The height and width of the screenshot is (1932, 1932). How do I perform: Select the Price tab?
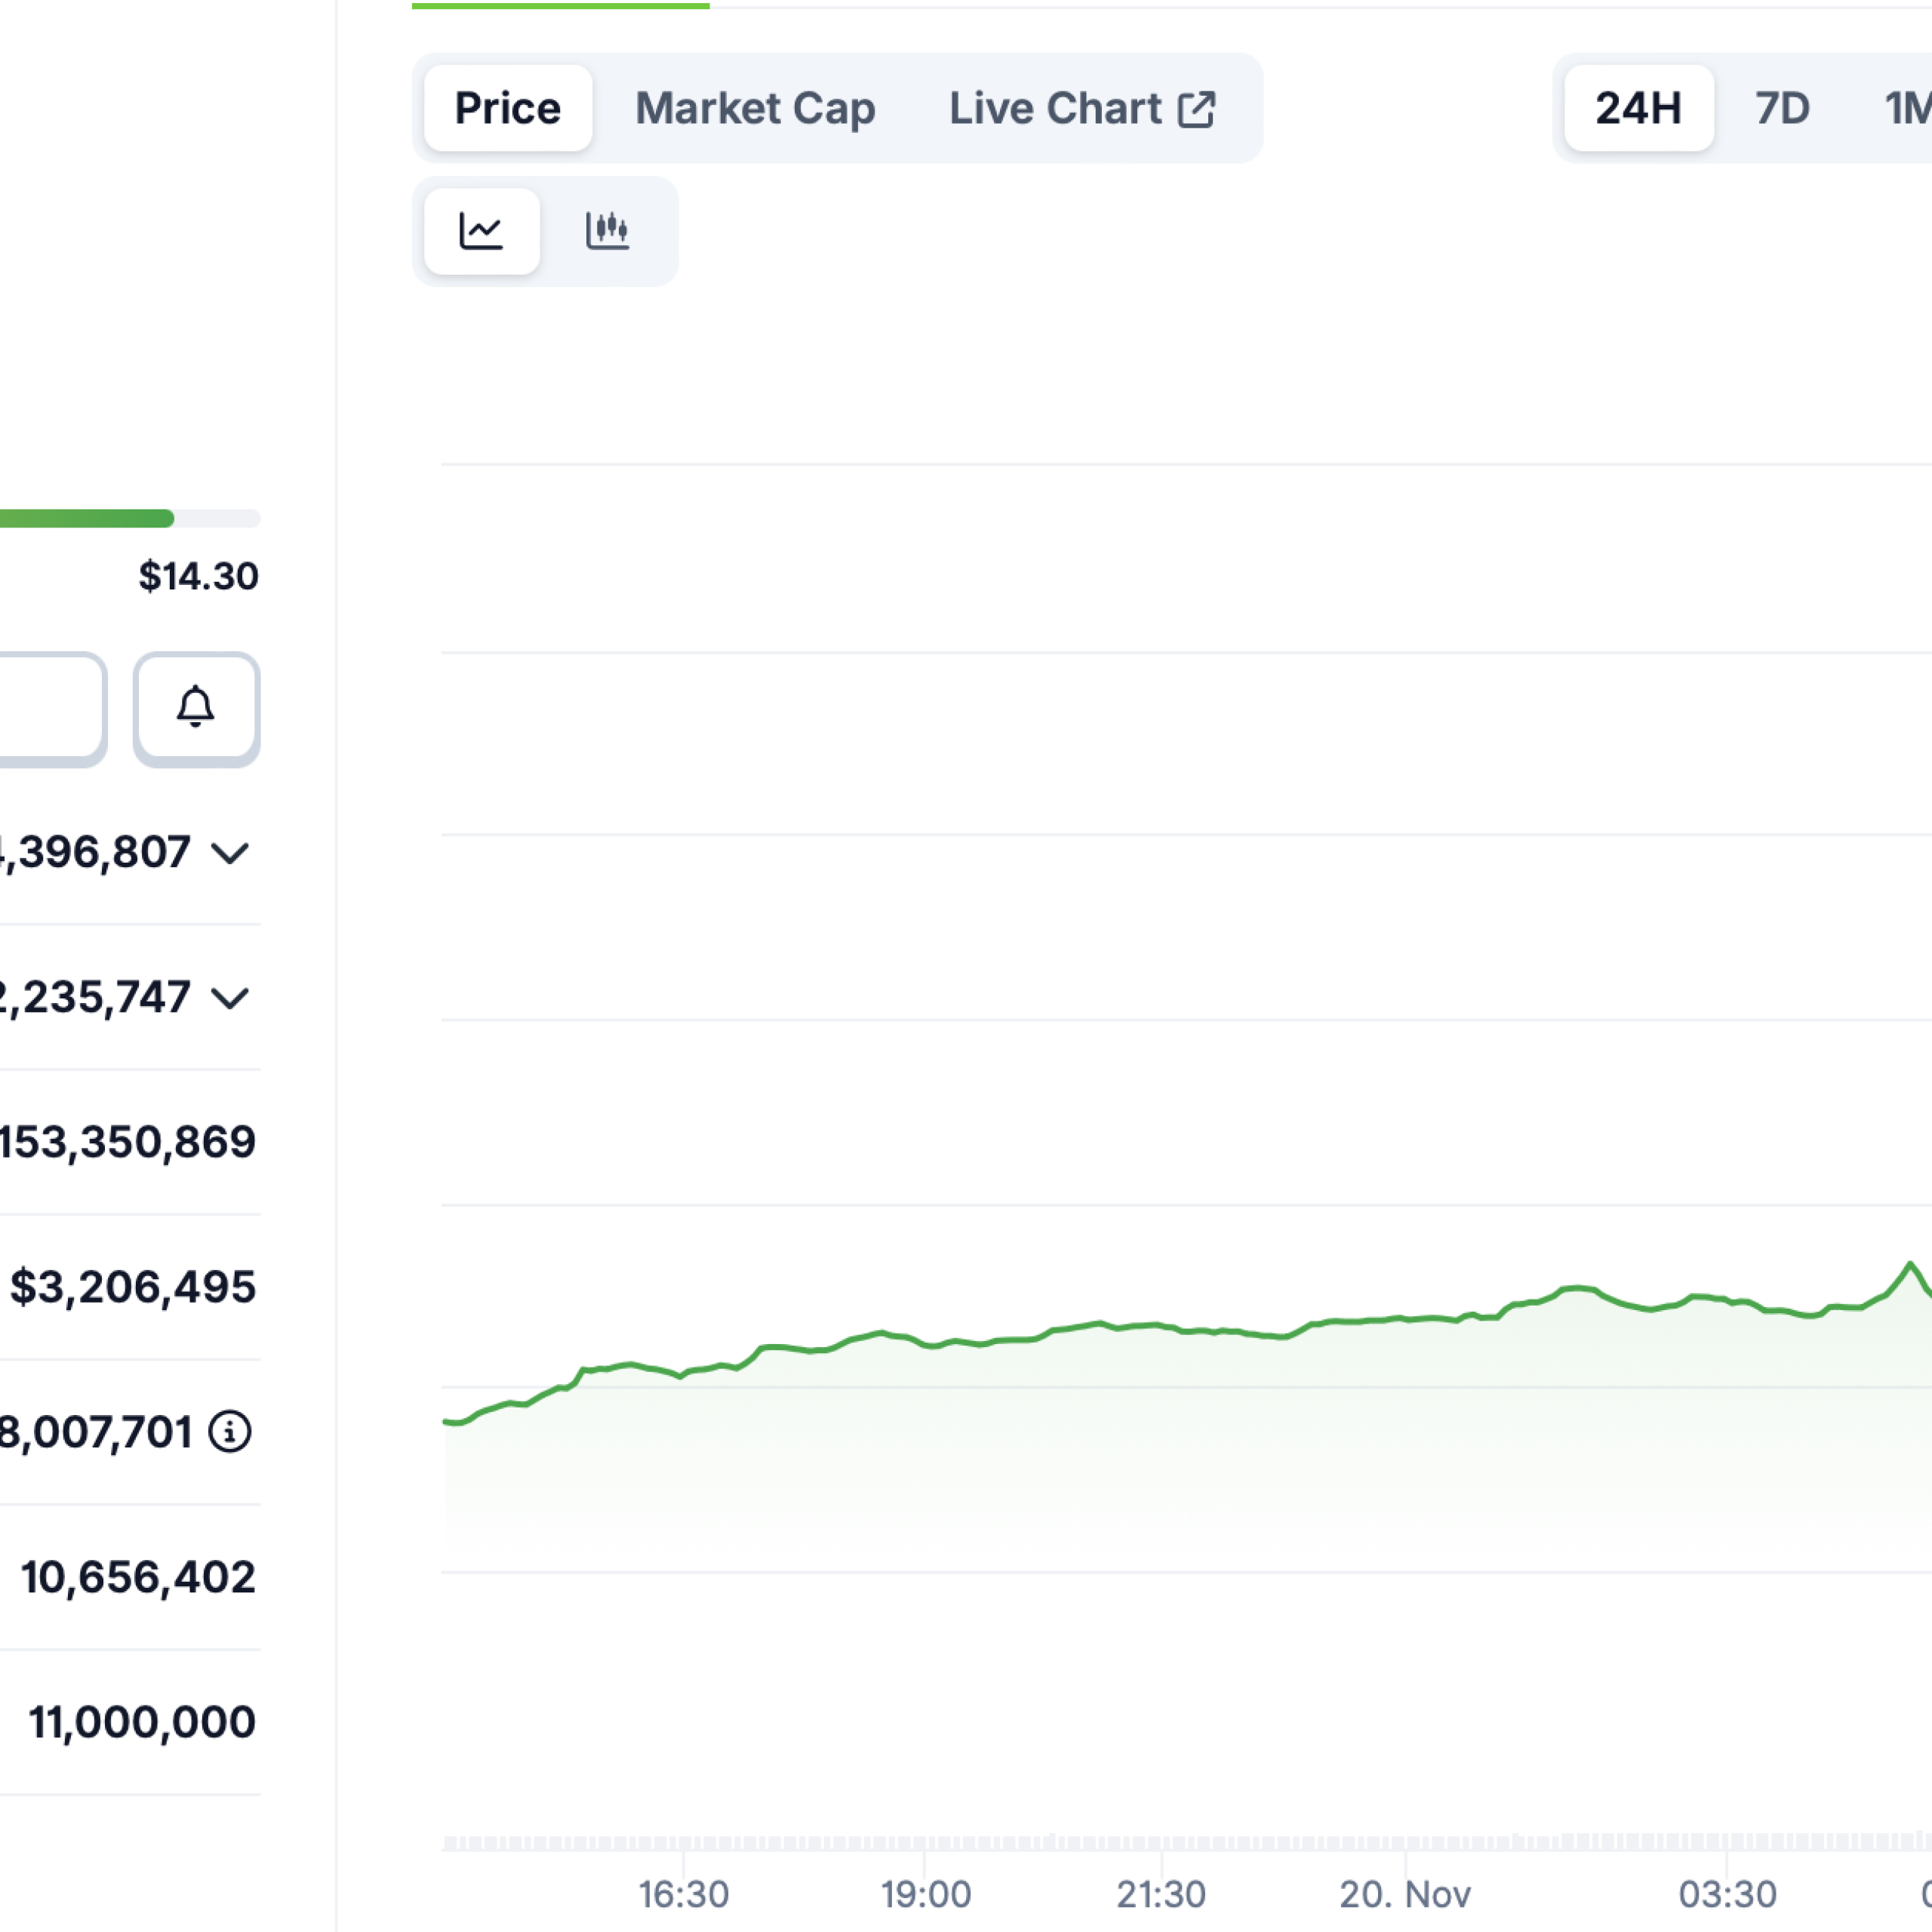click(507, 108)
